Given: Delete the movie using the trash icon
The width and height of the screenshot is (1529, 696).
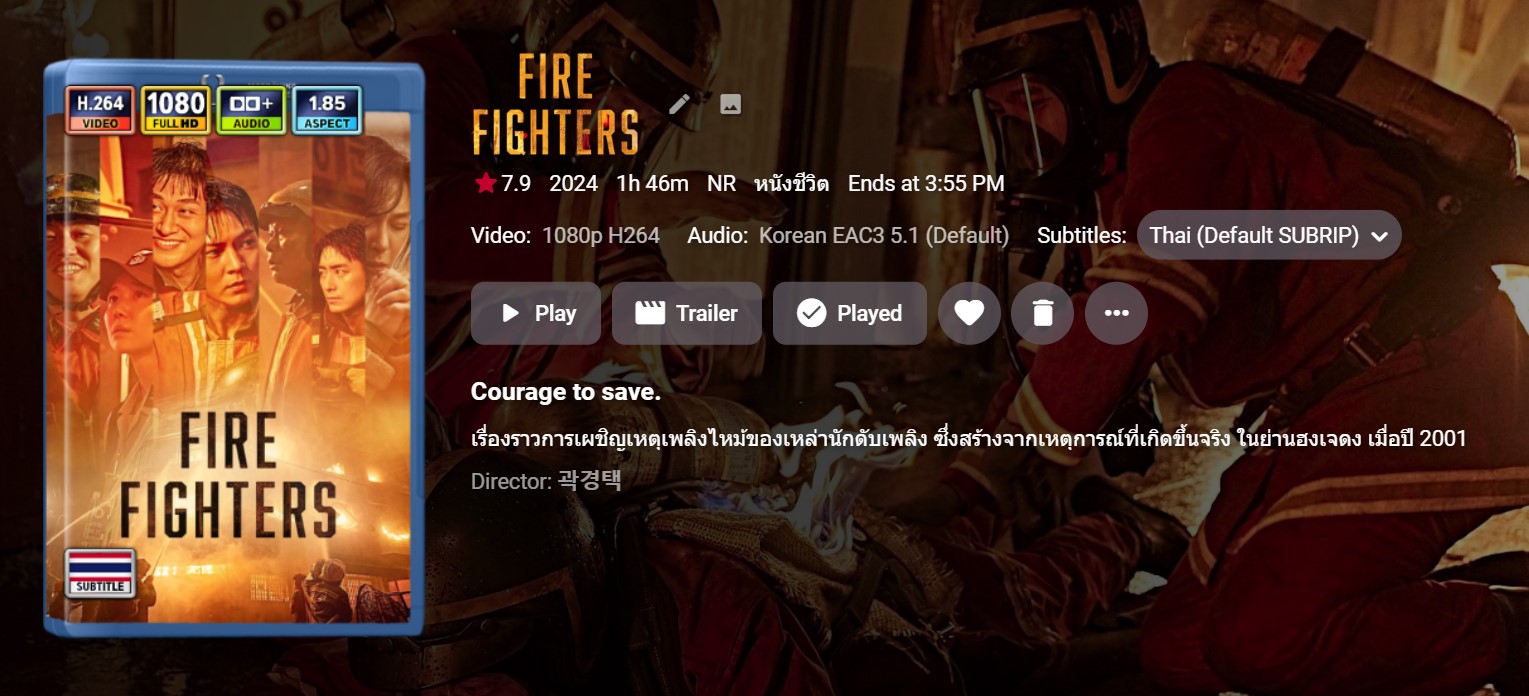Looking at the screenshot, I should pos(1043,313).
